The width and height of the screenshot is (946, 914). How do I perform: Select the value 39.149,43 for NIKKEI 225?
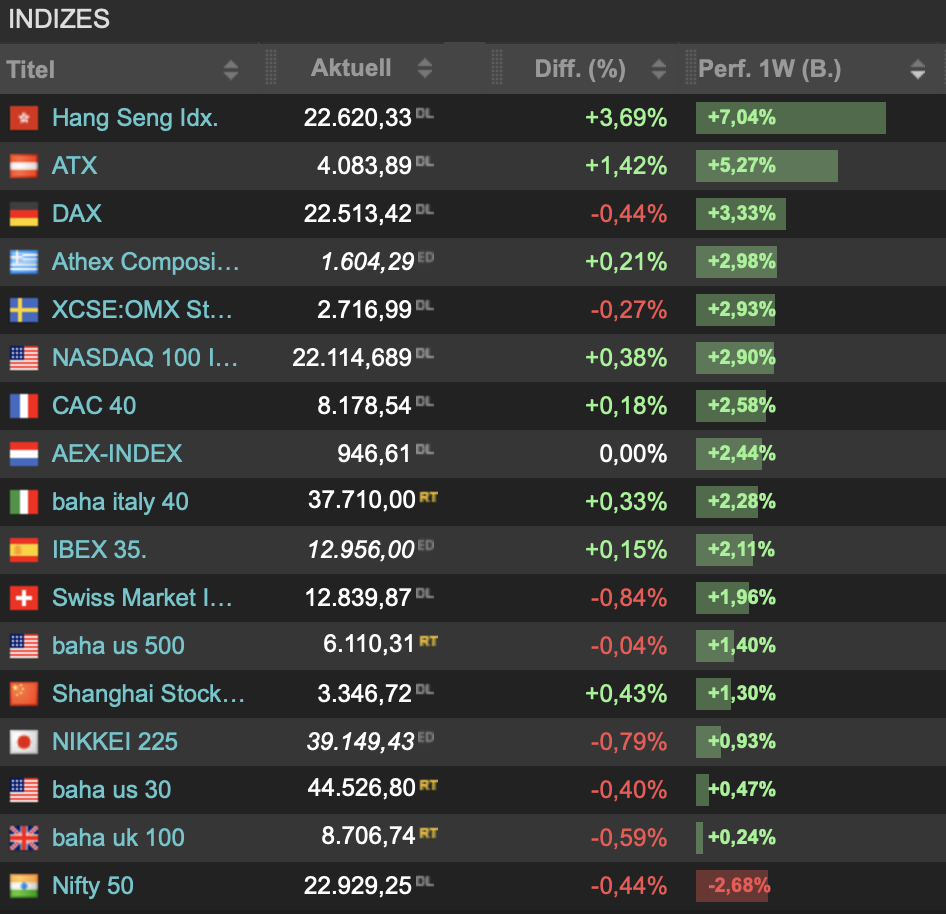click(360, 741)
